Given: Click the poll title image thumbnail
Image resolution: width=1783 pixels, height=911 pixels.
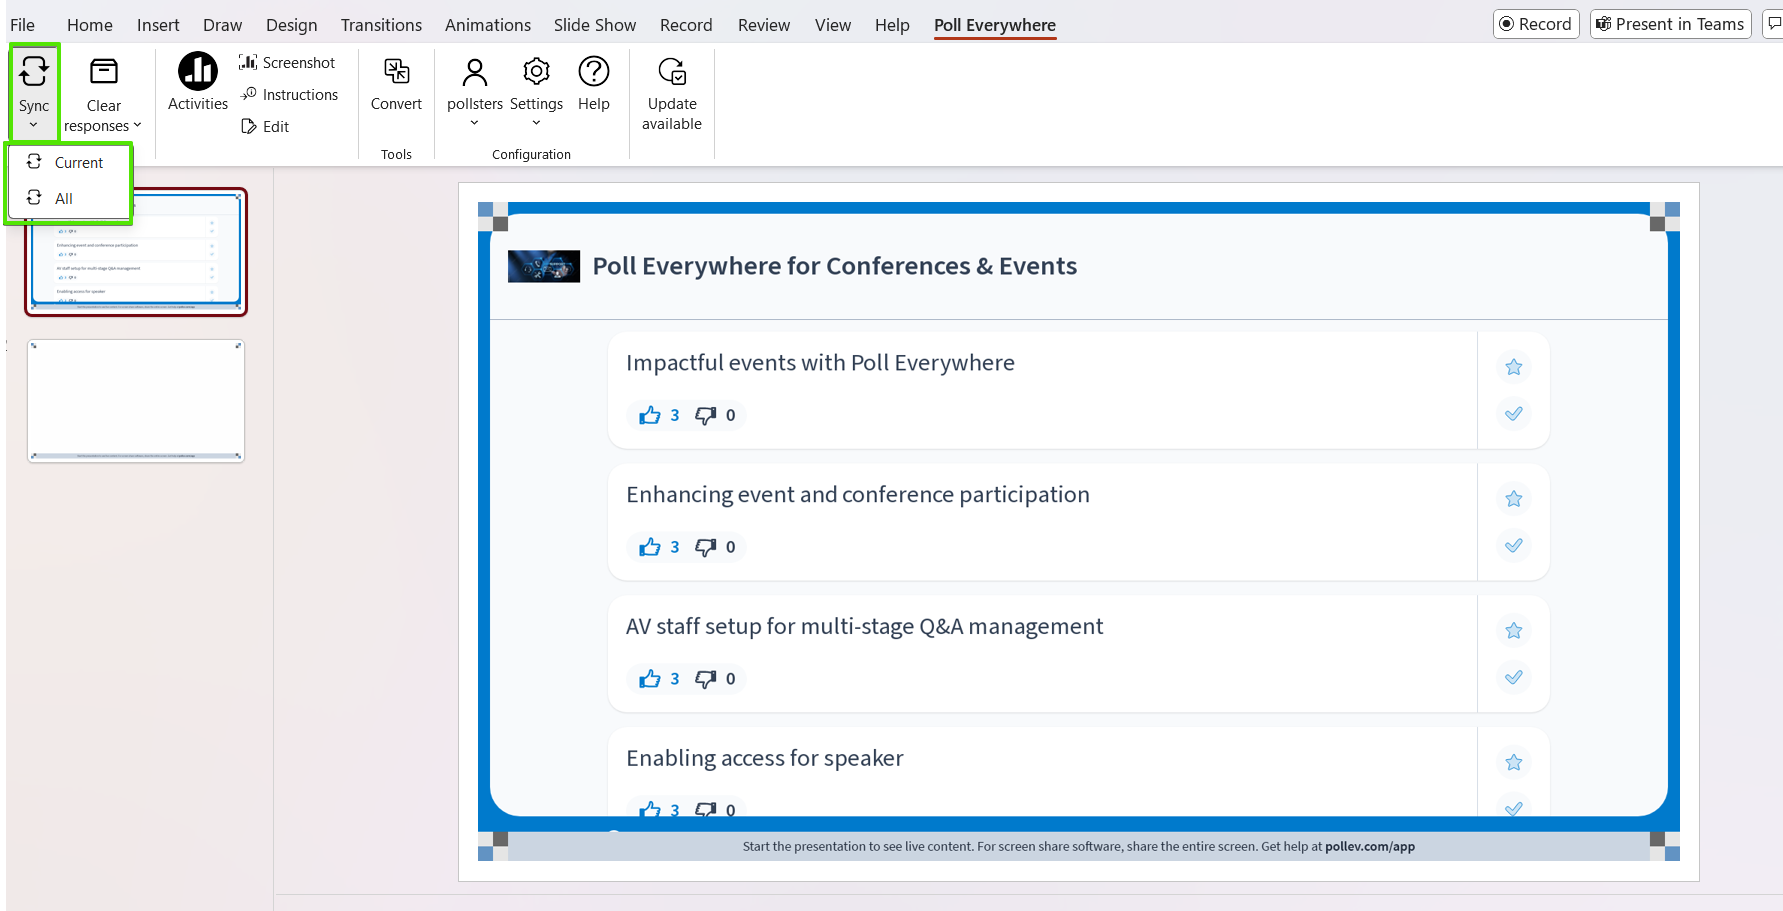Looking at the screenshot, I should (x=544, y=266).
